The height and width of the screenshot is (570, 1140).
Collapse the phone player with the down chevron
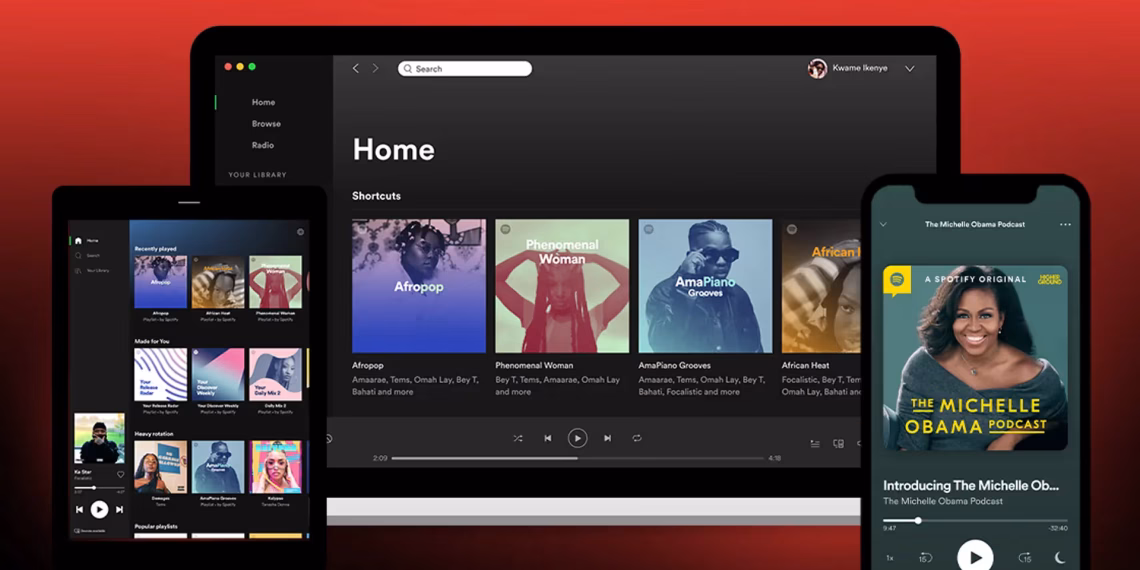click(883, 225)
